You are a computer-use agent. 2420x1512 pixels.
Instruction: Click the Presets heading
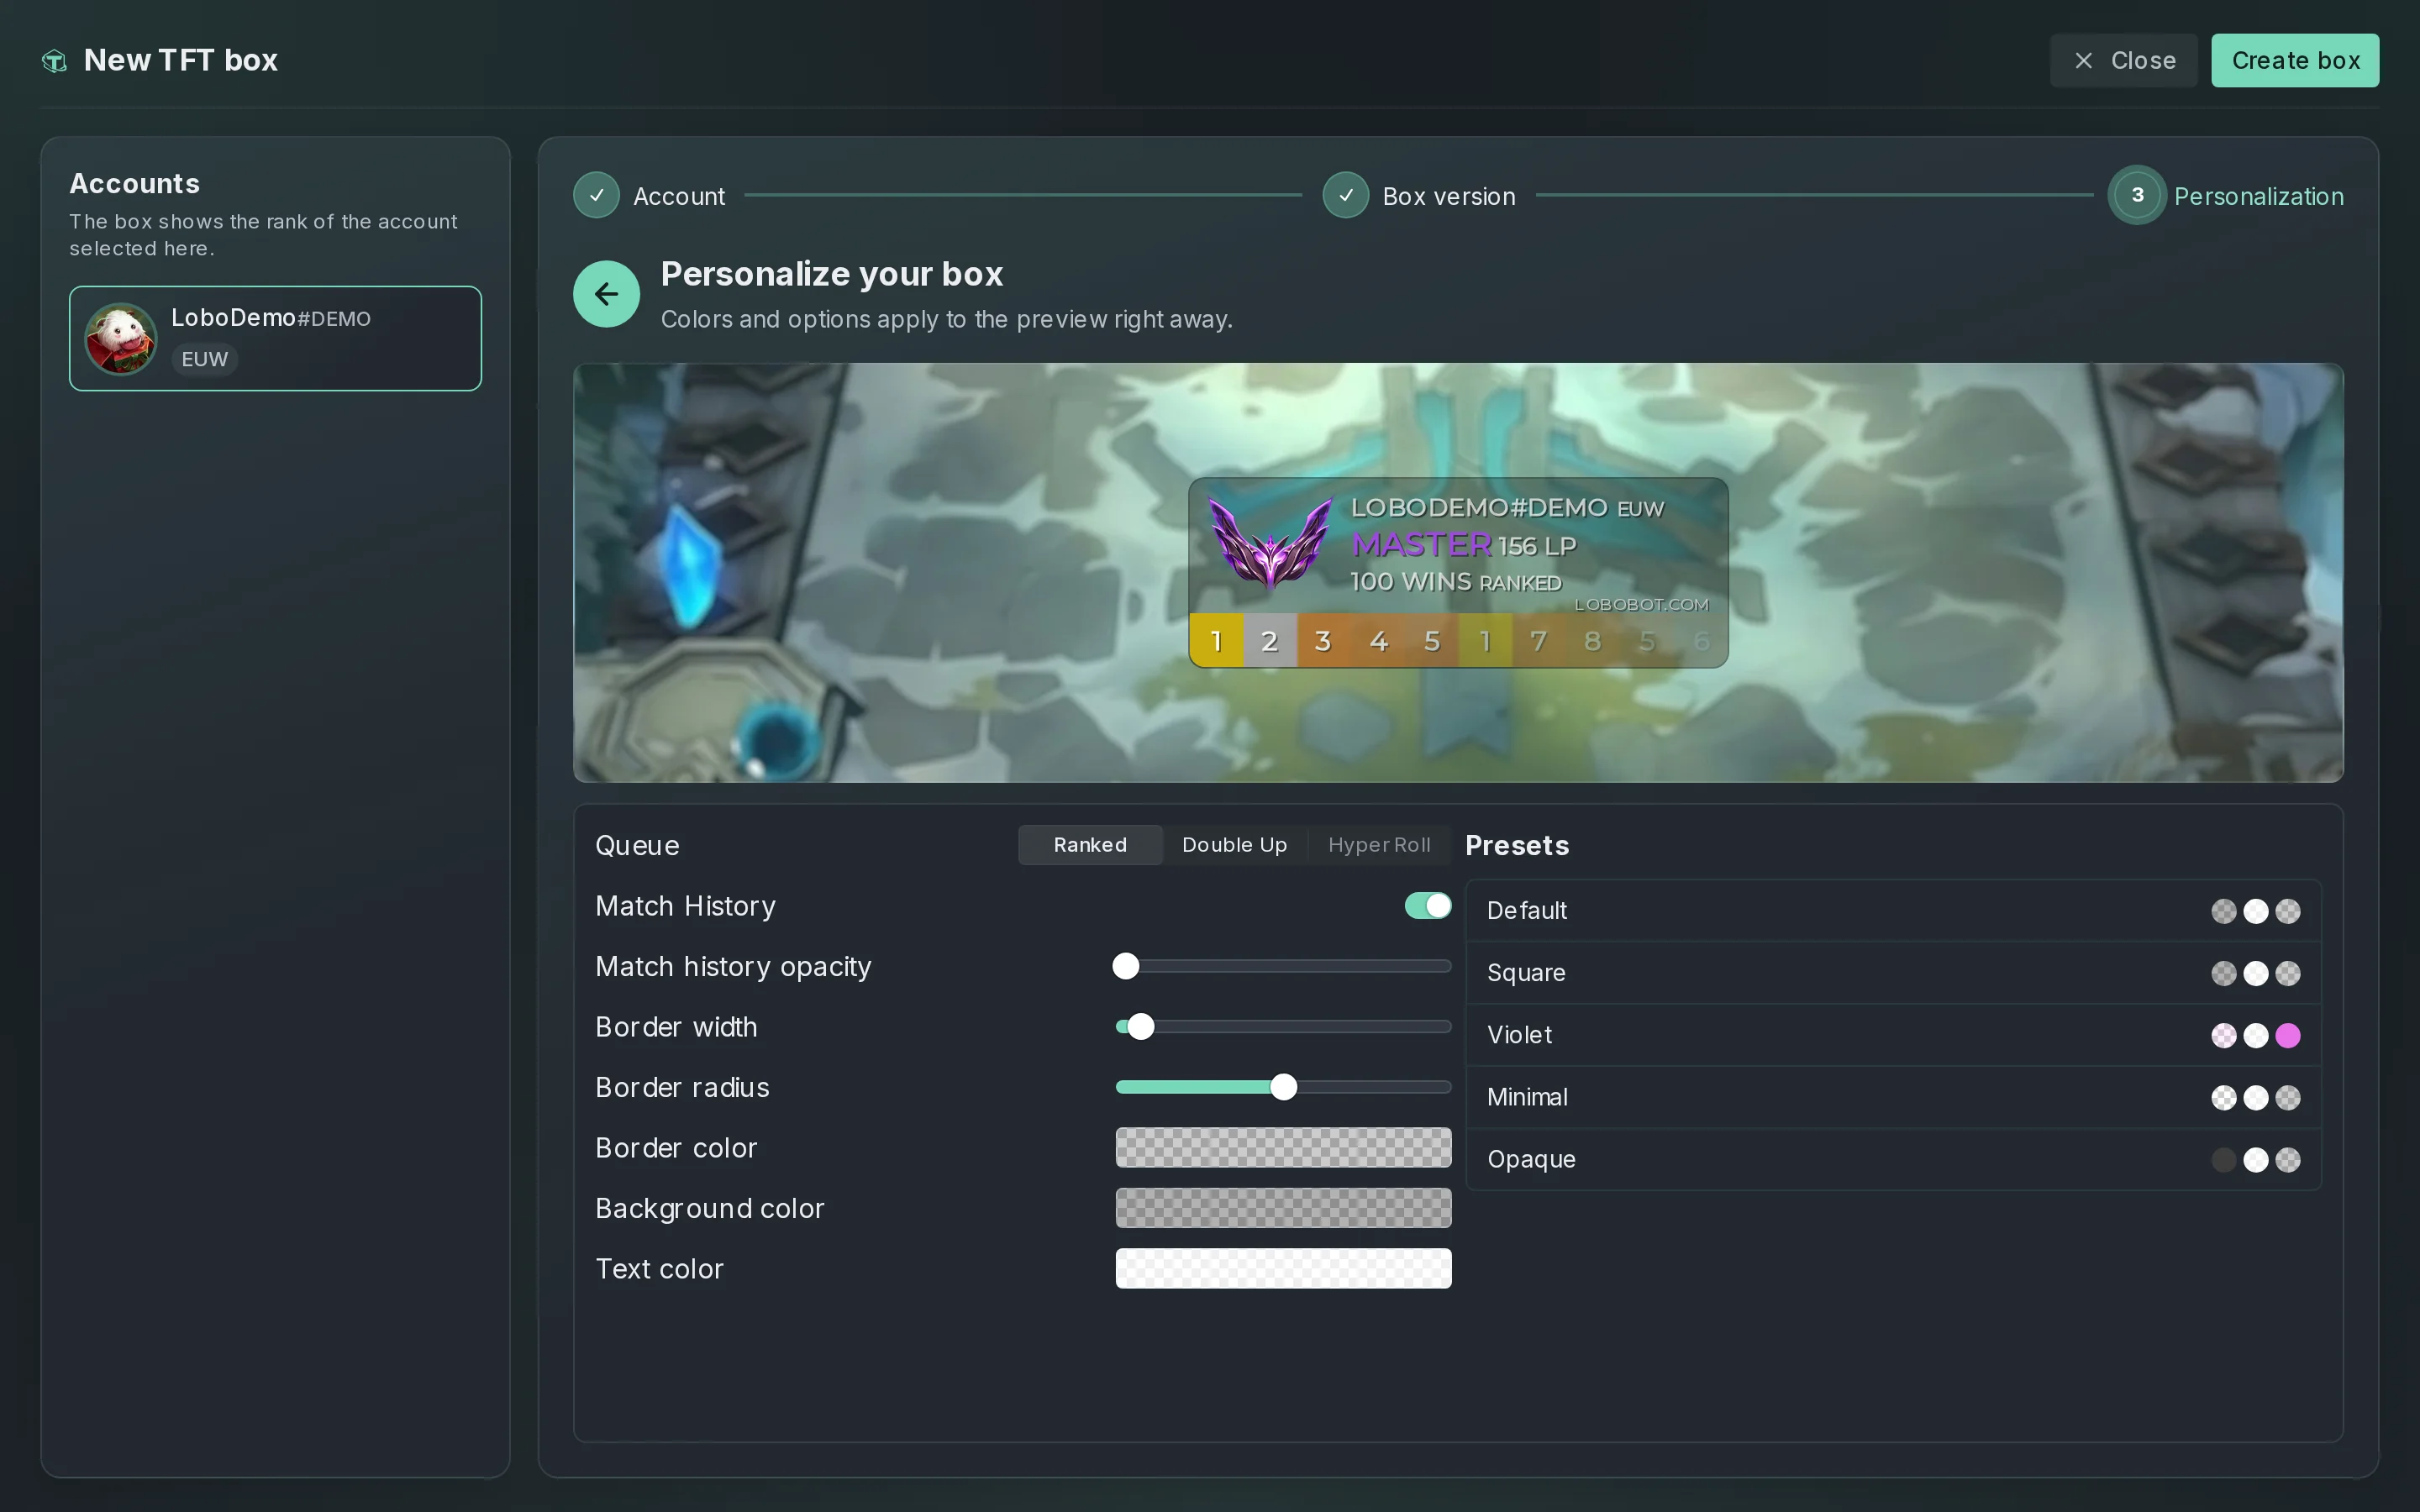[x=1517, y=846]
